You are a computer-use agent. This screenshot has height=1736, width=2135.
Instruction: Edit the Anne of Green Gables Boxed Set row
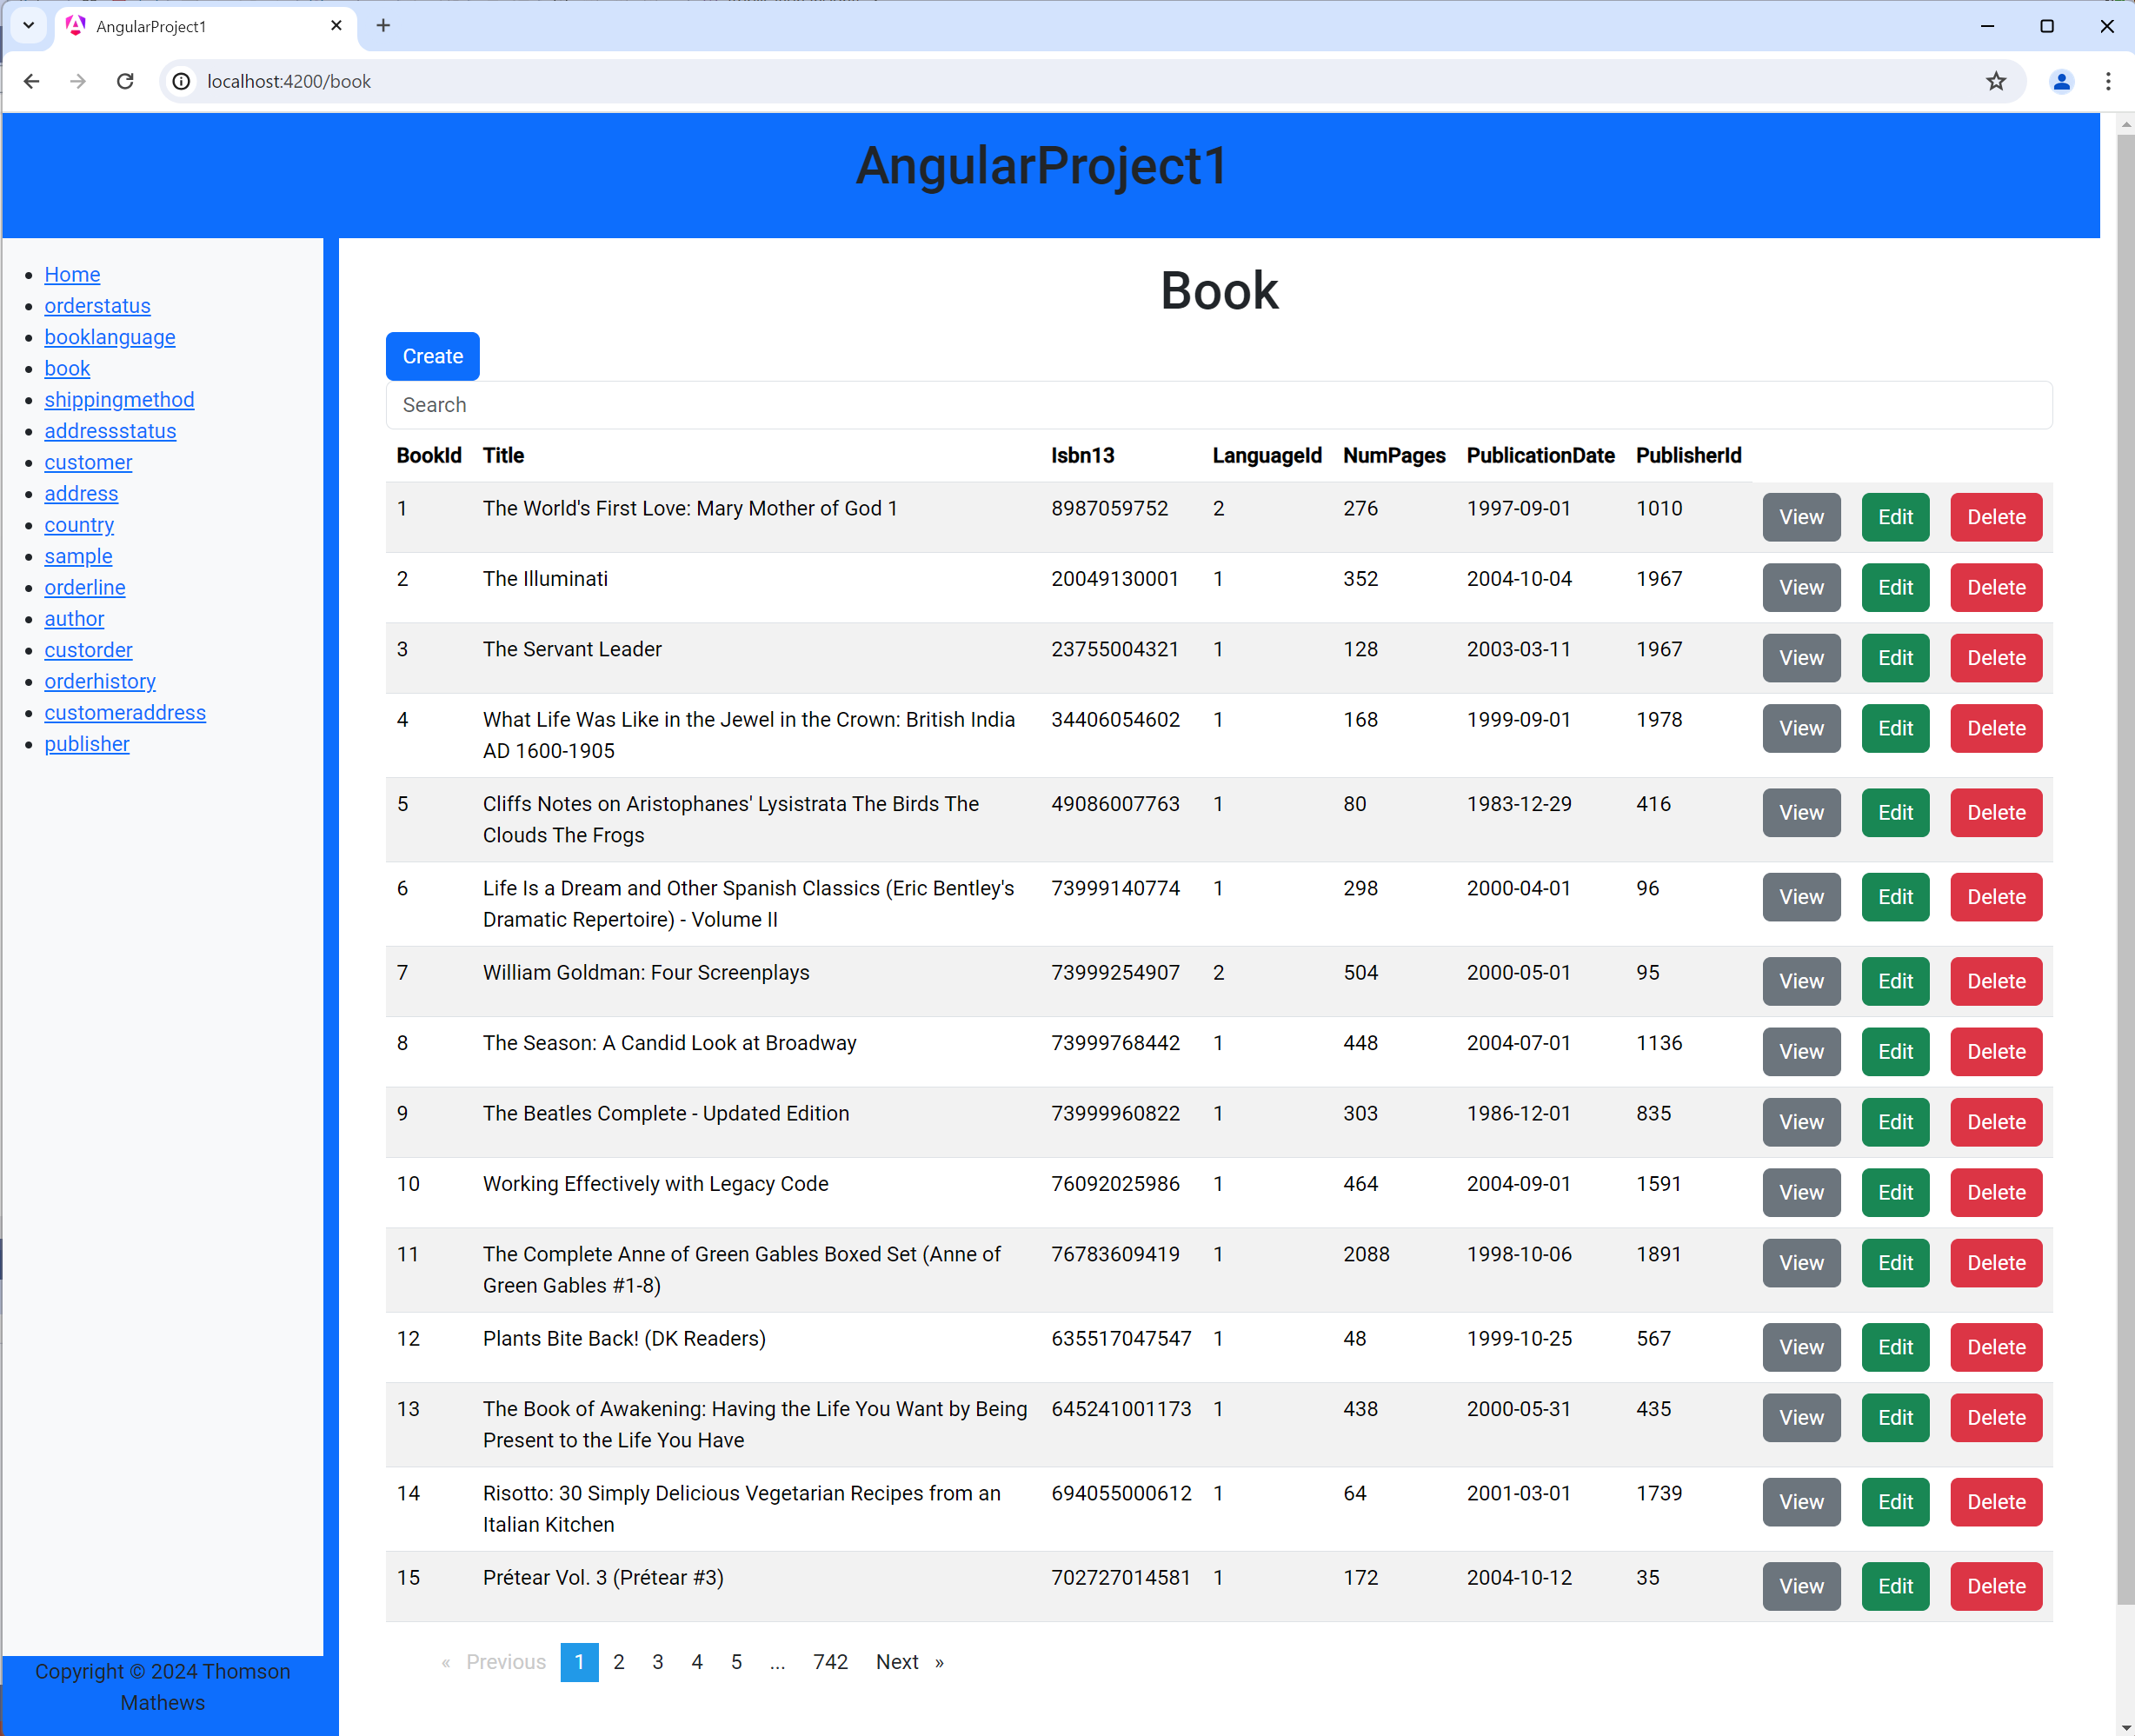coord(1895,1263)
